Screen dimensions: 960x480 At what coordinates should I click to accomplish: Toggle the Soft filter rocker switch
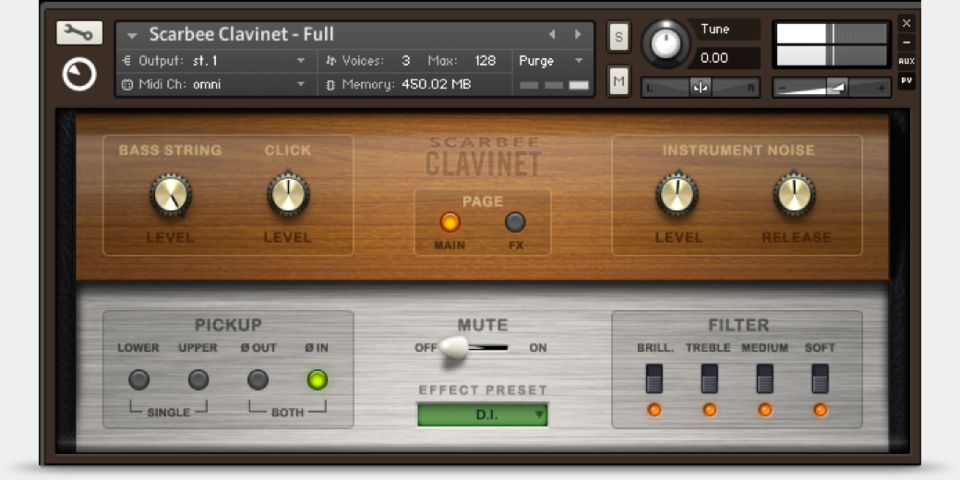click(820, 378)
